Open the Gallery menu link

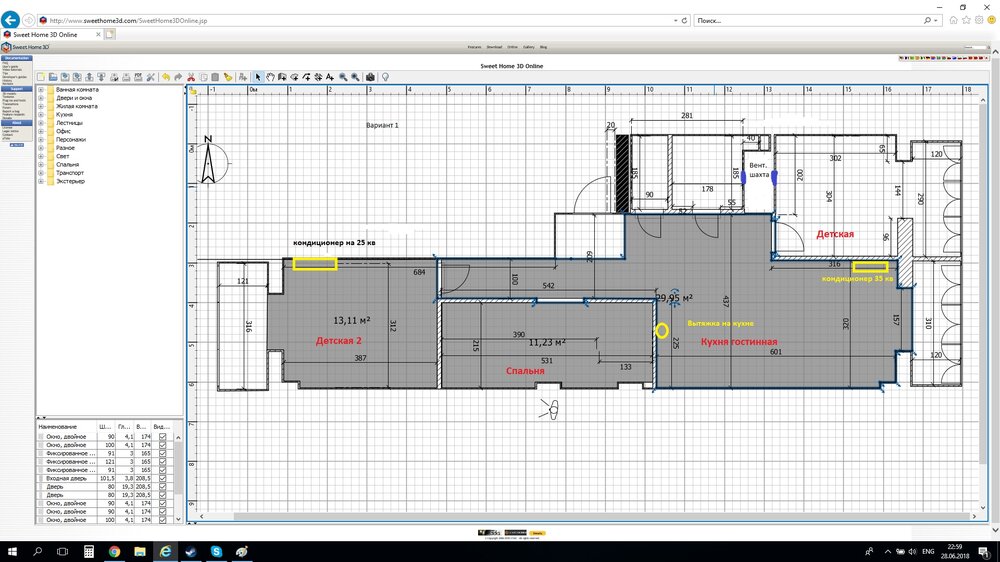529,47
